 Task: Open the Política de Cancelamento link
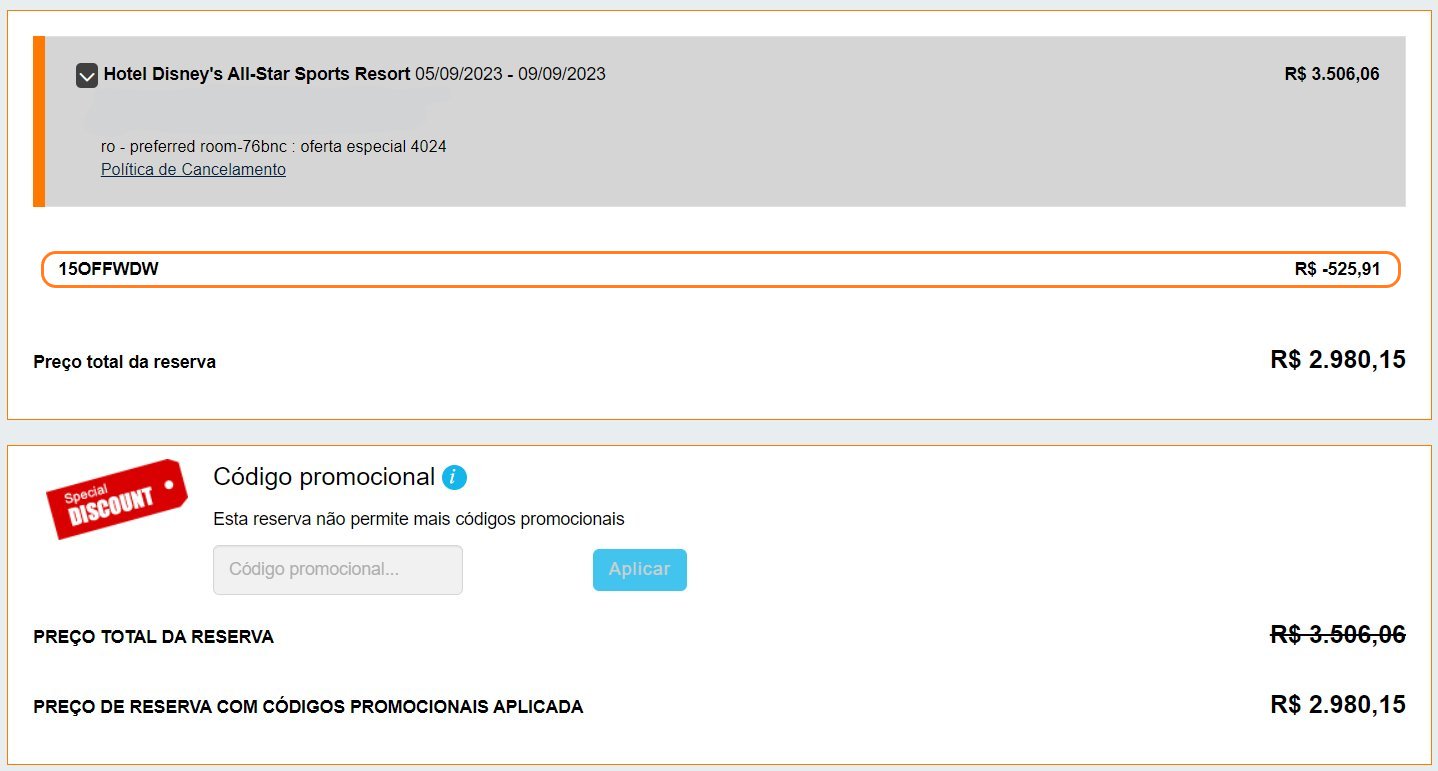tap(193, 169)
